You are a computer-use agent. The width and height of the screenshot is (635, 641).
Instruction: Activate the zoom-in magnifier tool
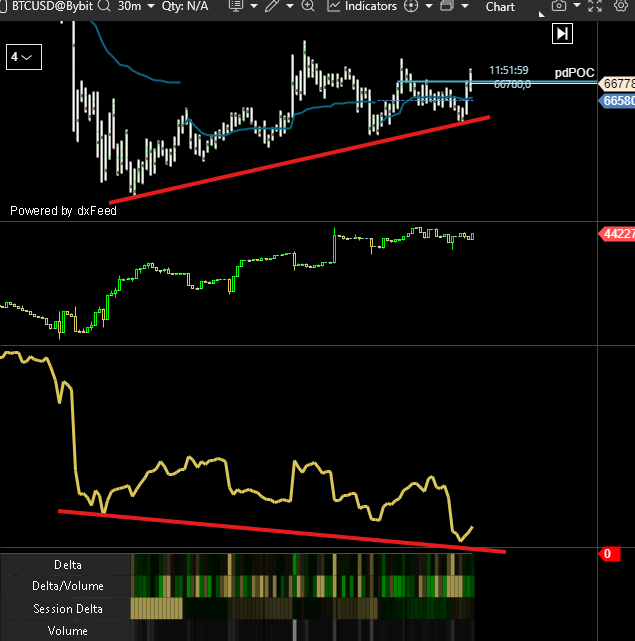coord(308,6)
